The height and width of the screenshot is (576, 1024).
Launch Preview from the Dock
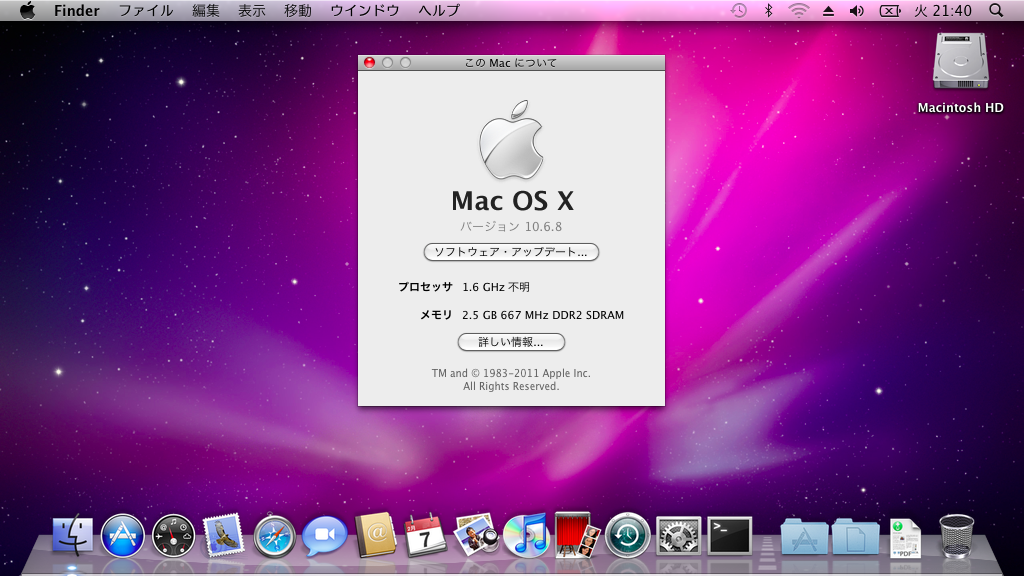[476, 536]
